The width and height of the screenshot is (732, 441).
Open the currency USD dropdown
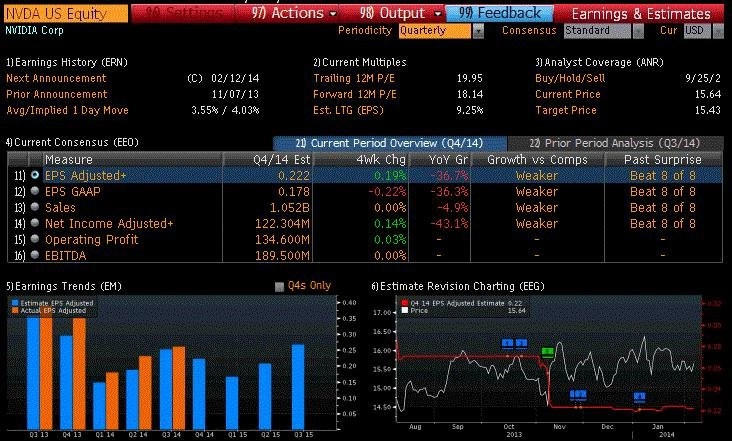coord(697,31)
